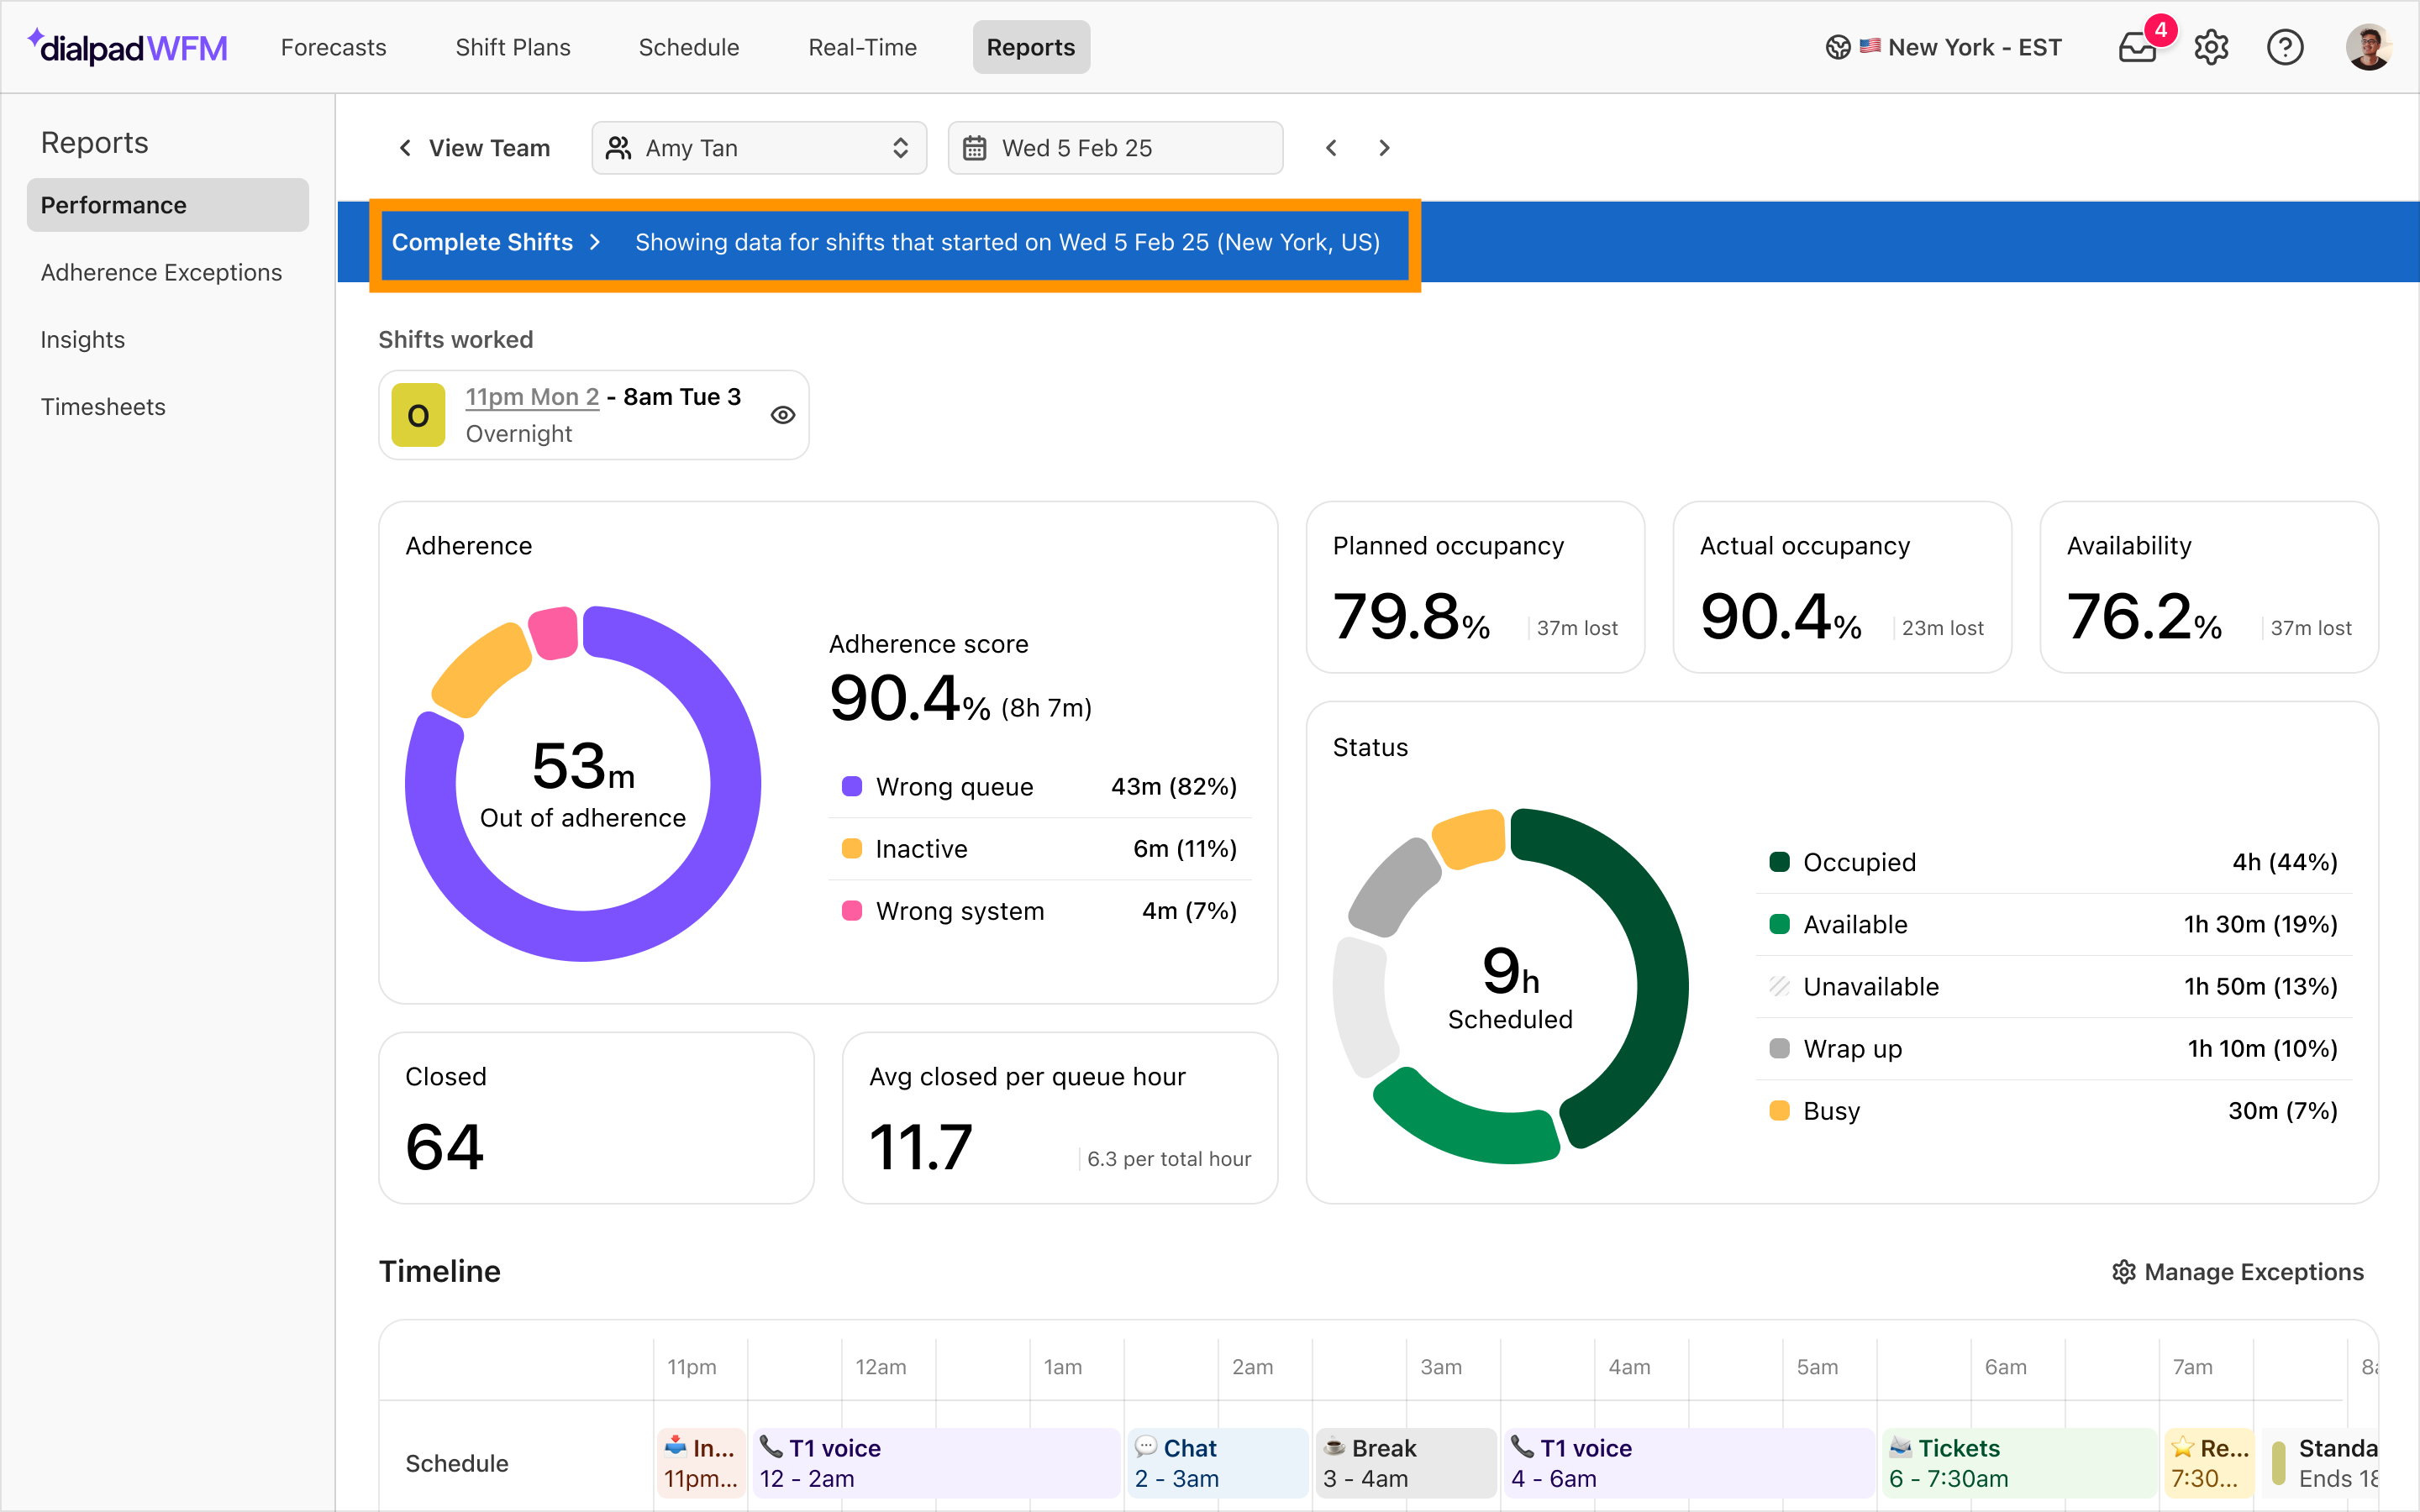The height and width of the screenshot is (1512, 2420).
Task: Click the 4h (44%) Occupied value
Action: [2285, 862]
